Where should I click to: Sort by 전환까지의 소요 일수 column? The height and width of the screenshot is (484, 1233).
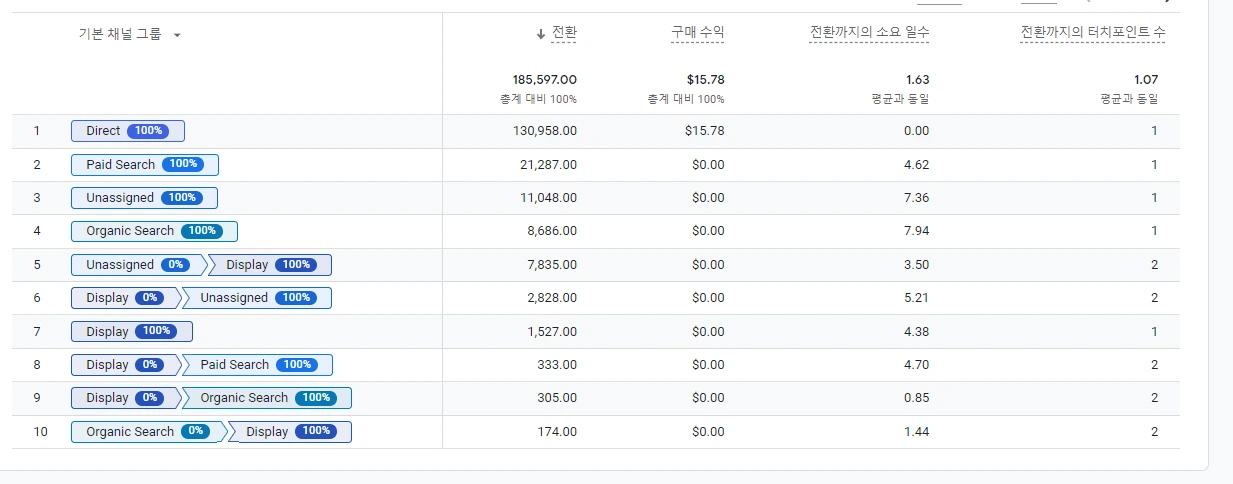(x=869, y=34)
